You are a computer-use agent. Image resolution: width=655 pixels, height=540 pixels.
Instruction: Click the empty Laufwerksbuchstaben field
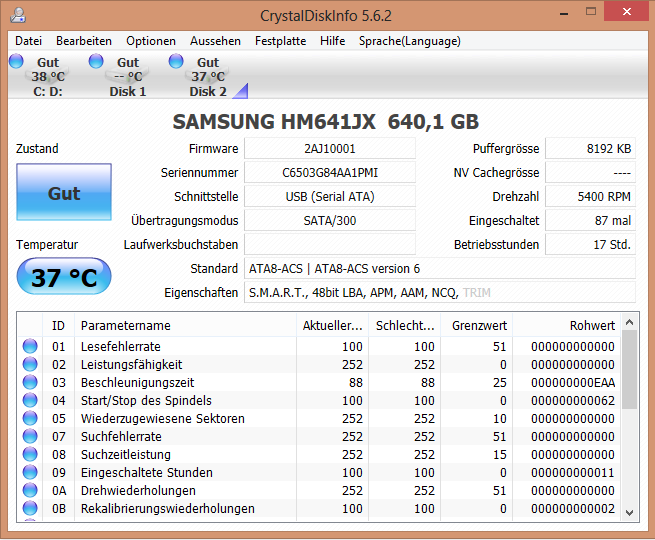330,244
